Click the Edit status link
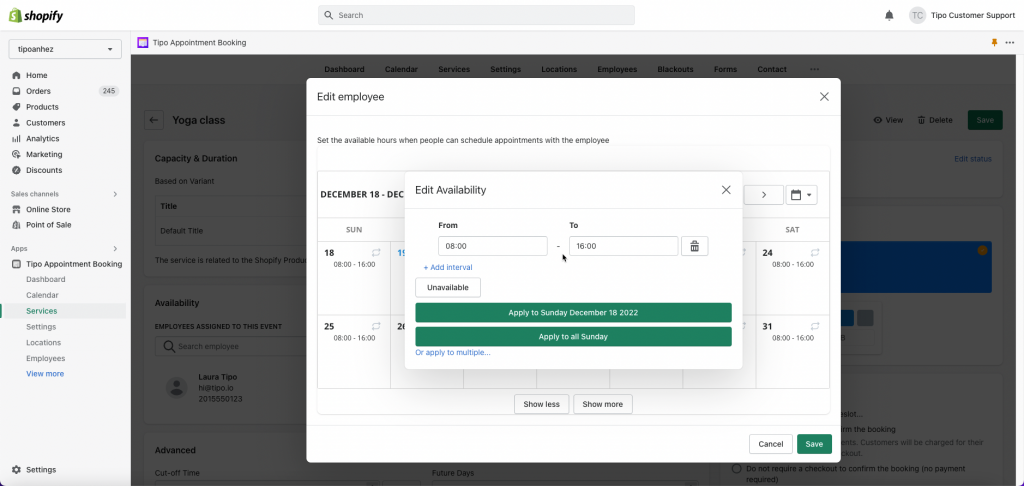 coord(972,159)
